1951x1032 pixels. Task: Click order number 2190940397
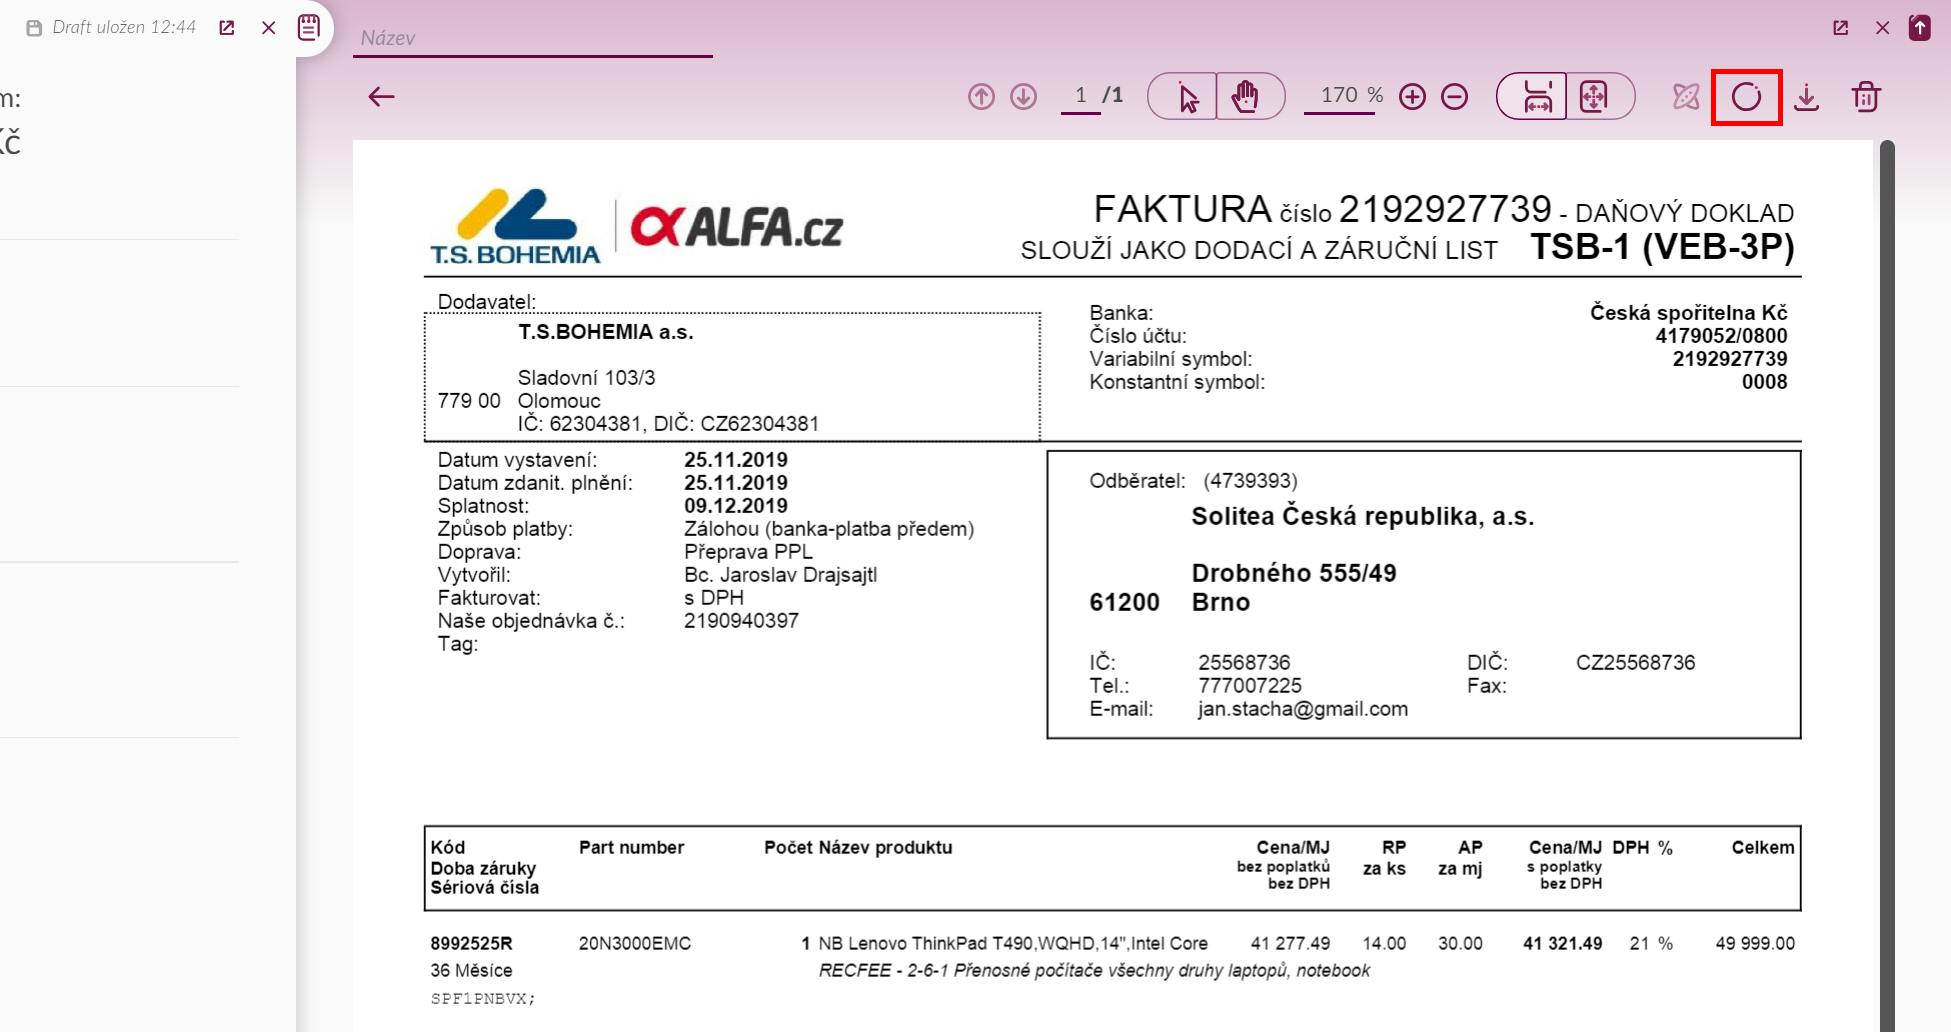point(741,621)
